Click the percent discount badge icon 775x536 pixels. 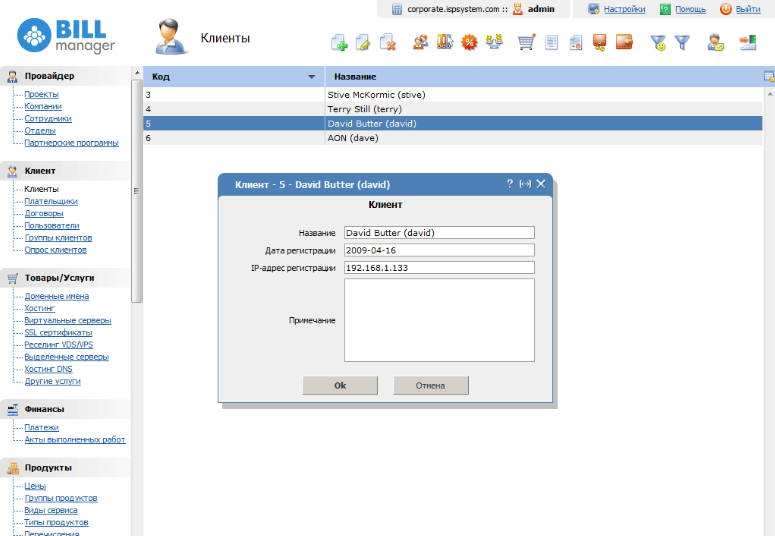coord(468,42)
